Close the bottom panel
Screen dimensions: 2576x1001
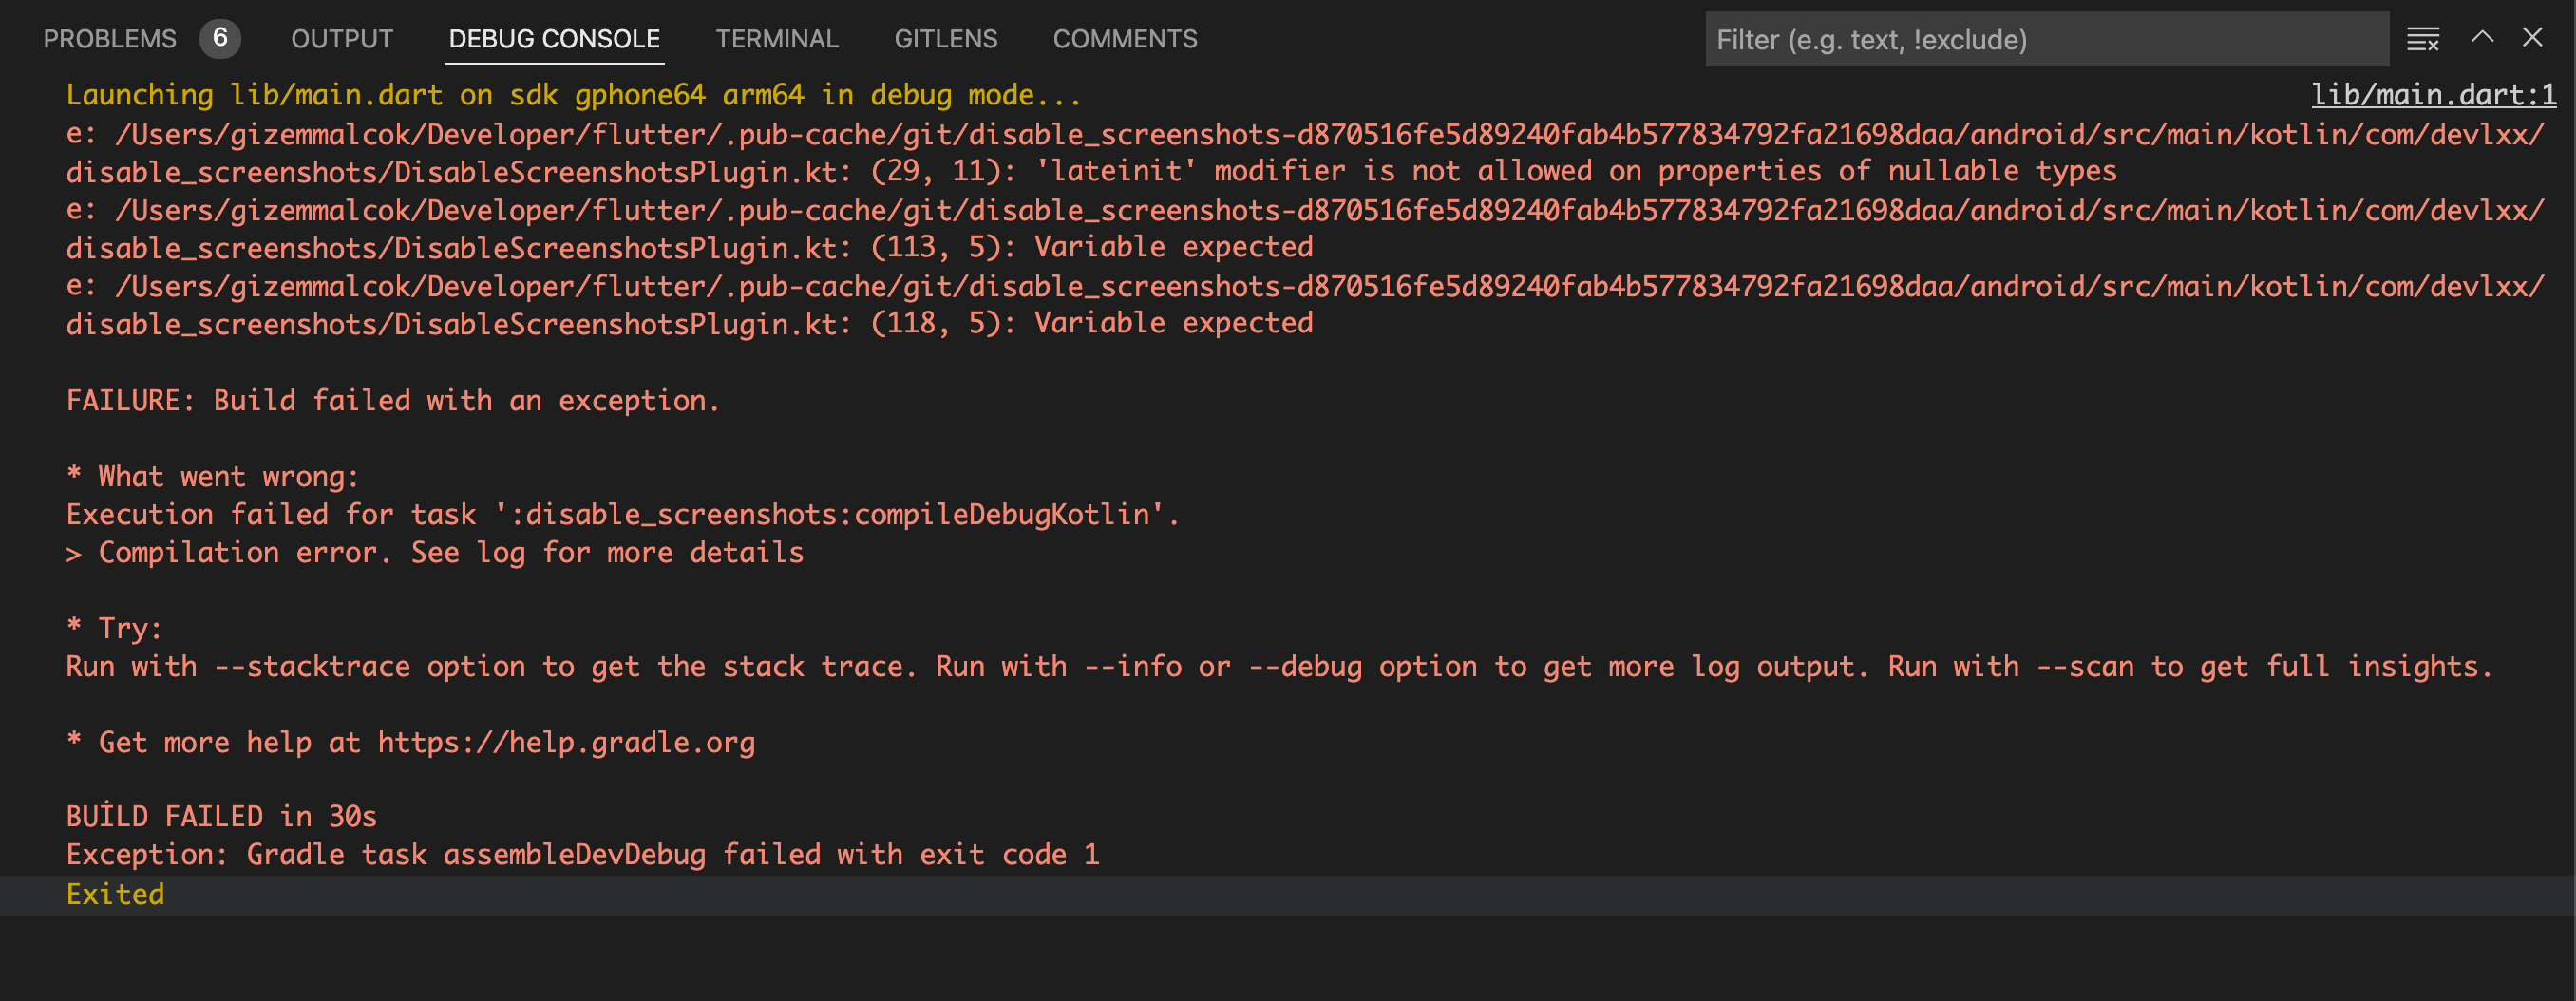(x=2532, y=38)
